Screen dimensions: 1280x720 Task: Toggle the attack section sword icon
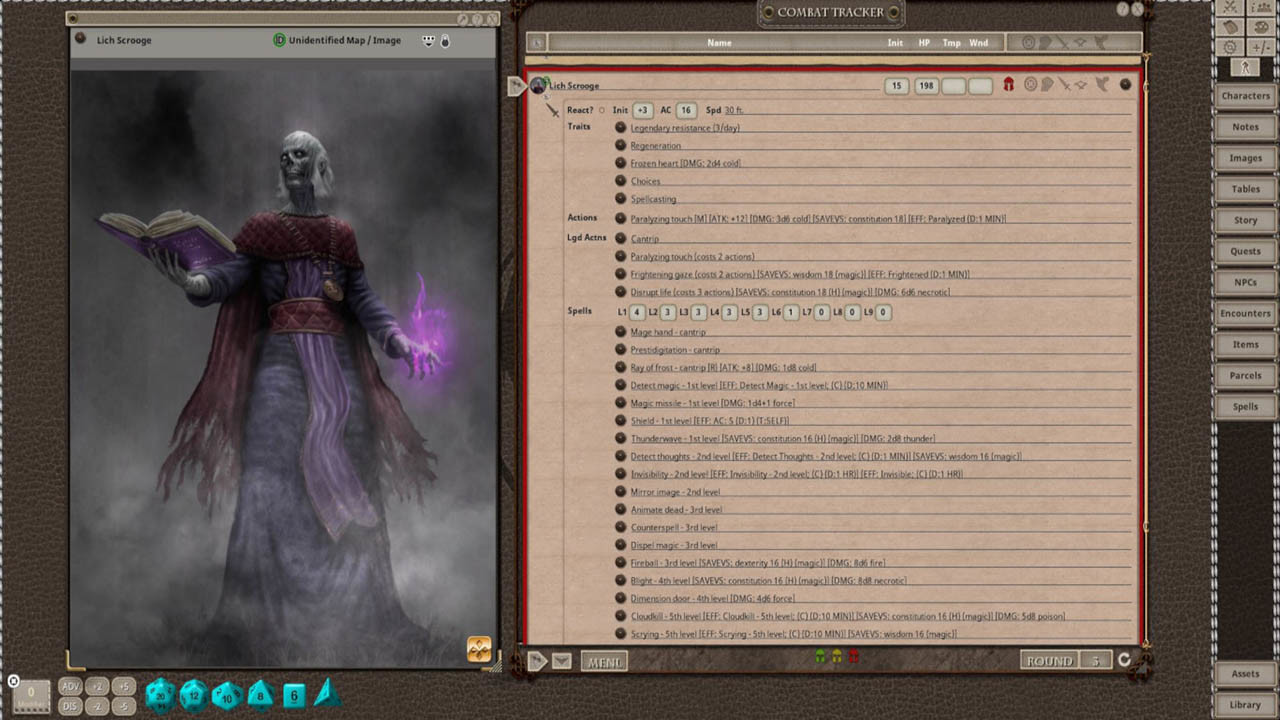click(x=1064, y=86)
